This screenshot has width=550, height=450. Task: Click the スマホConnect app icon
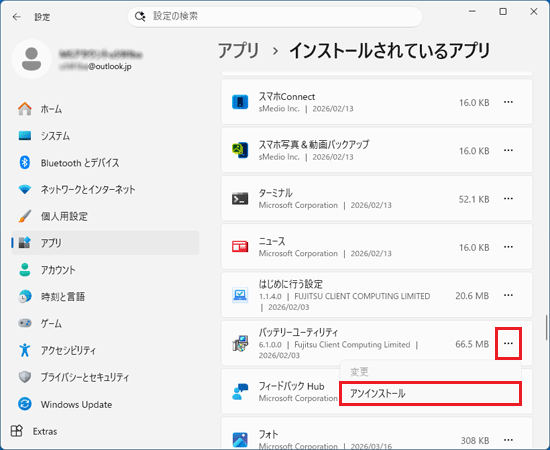240,102
